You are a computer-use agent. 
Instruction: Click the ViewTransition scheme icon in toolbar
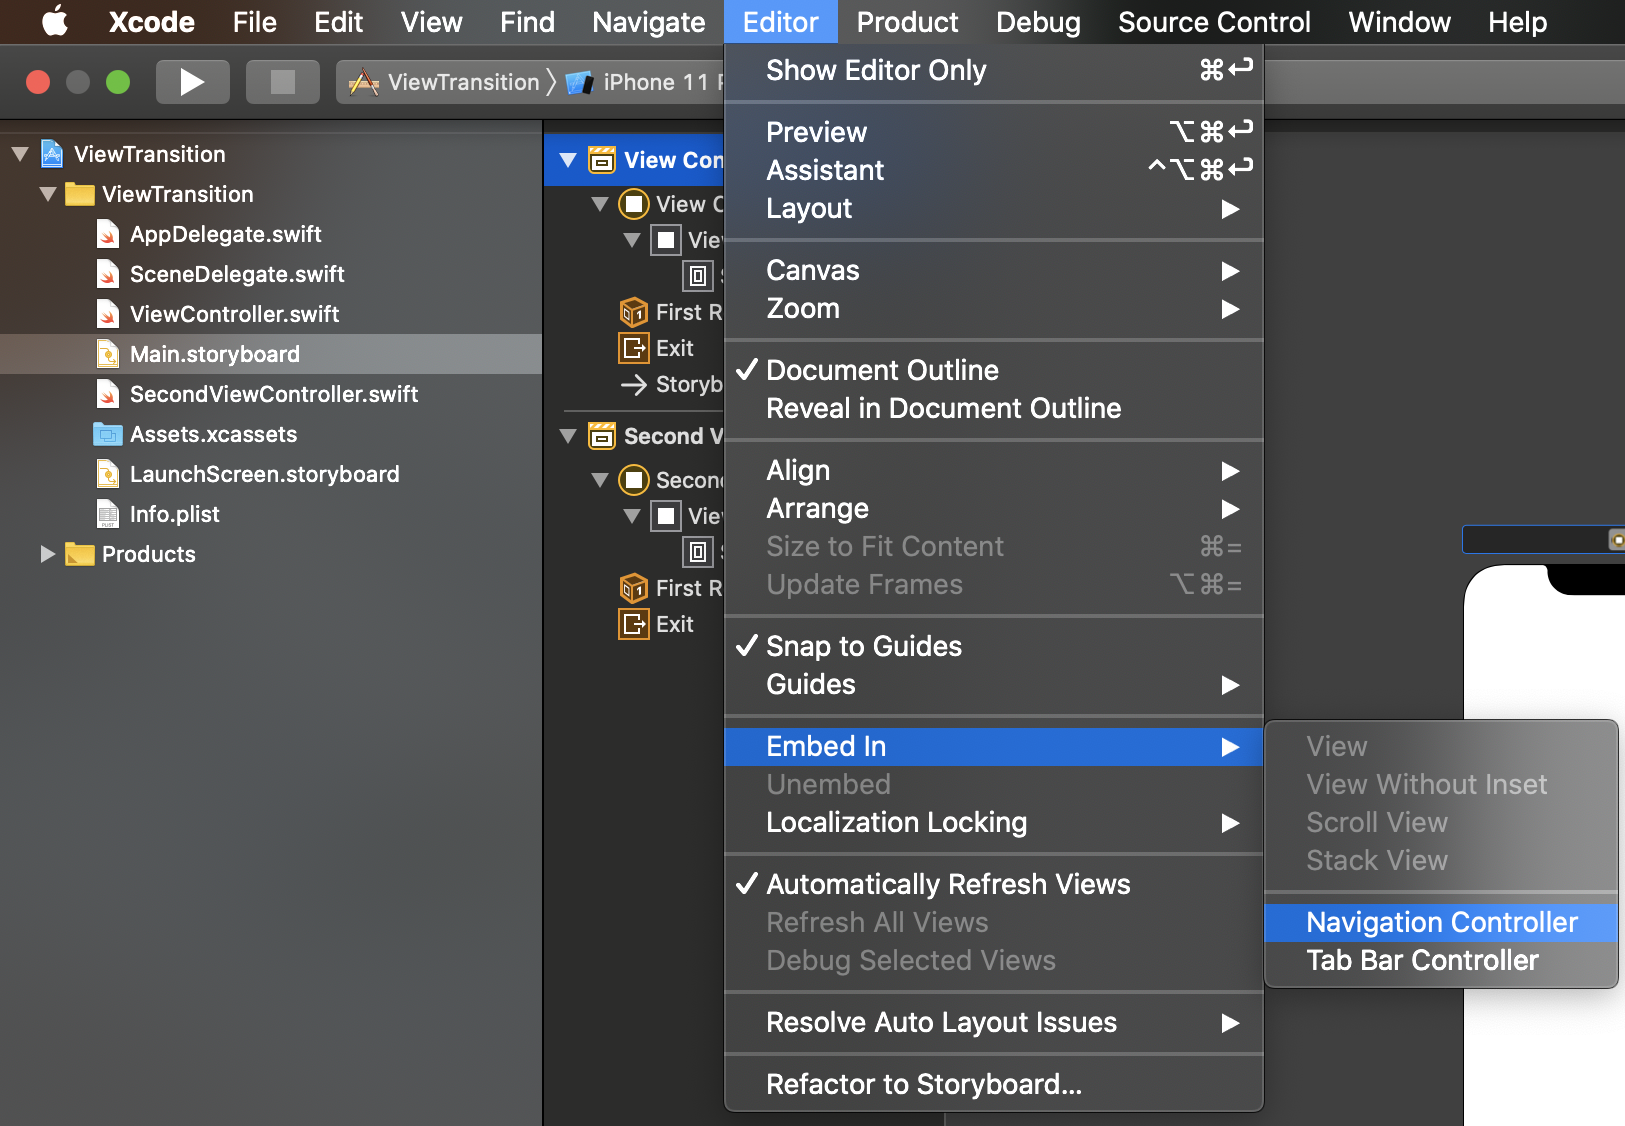(x=364, y=82)
